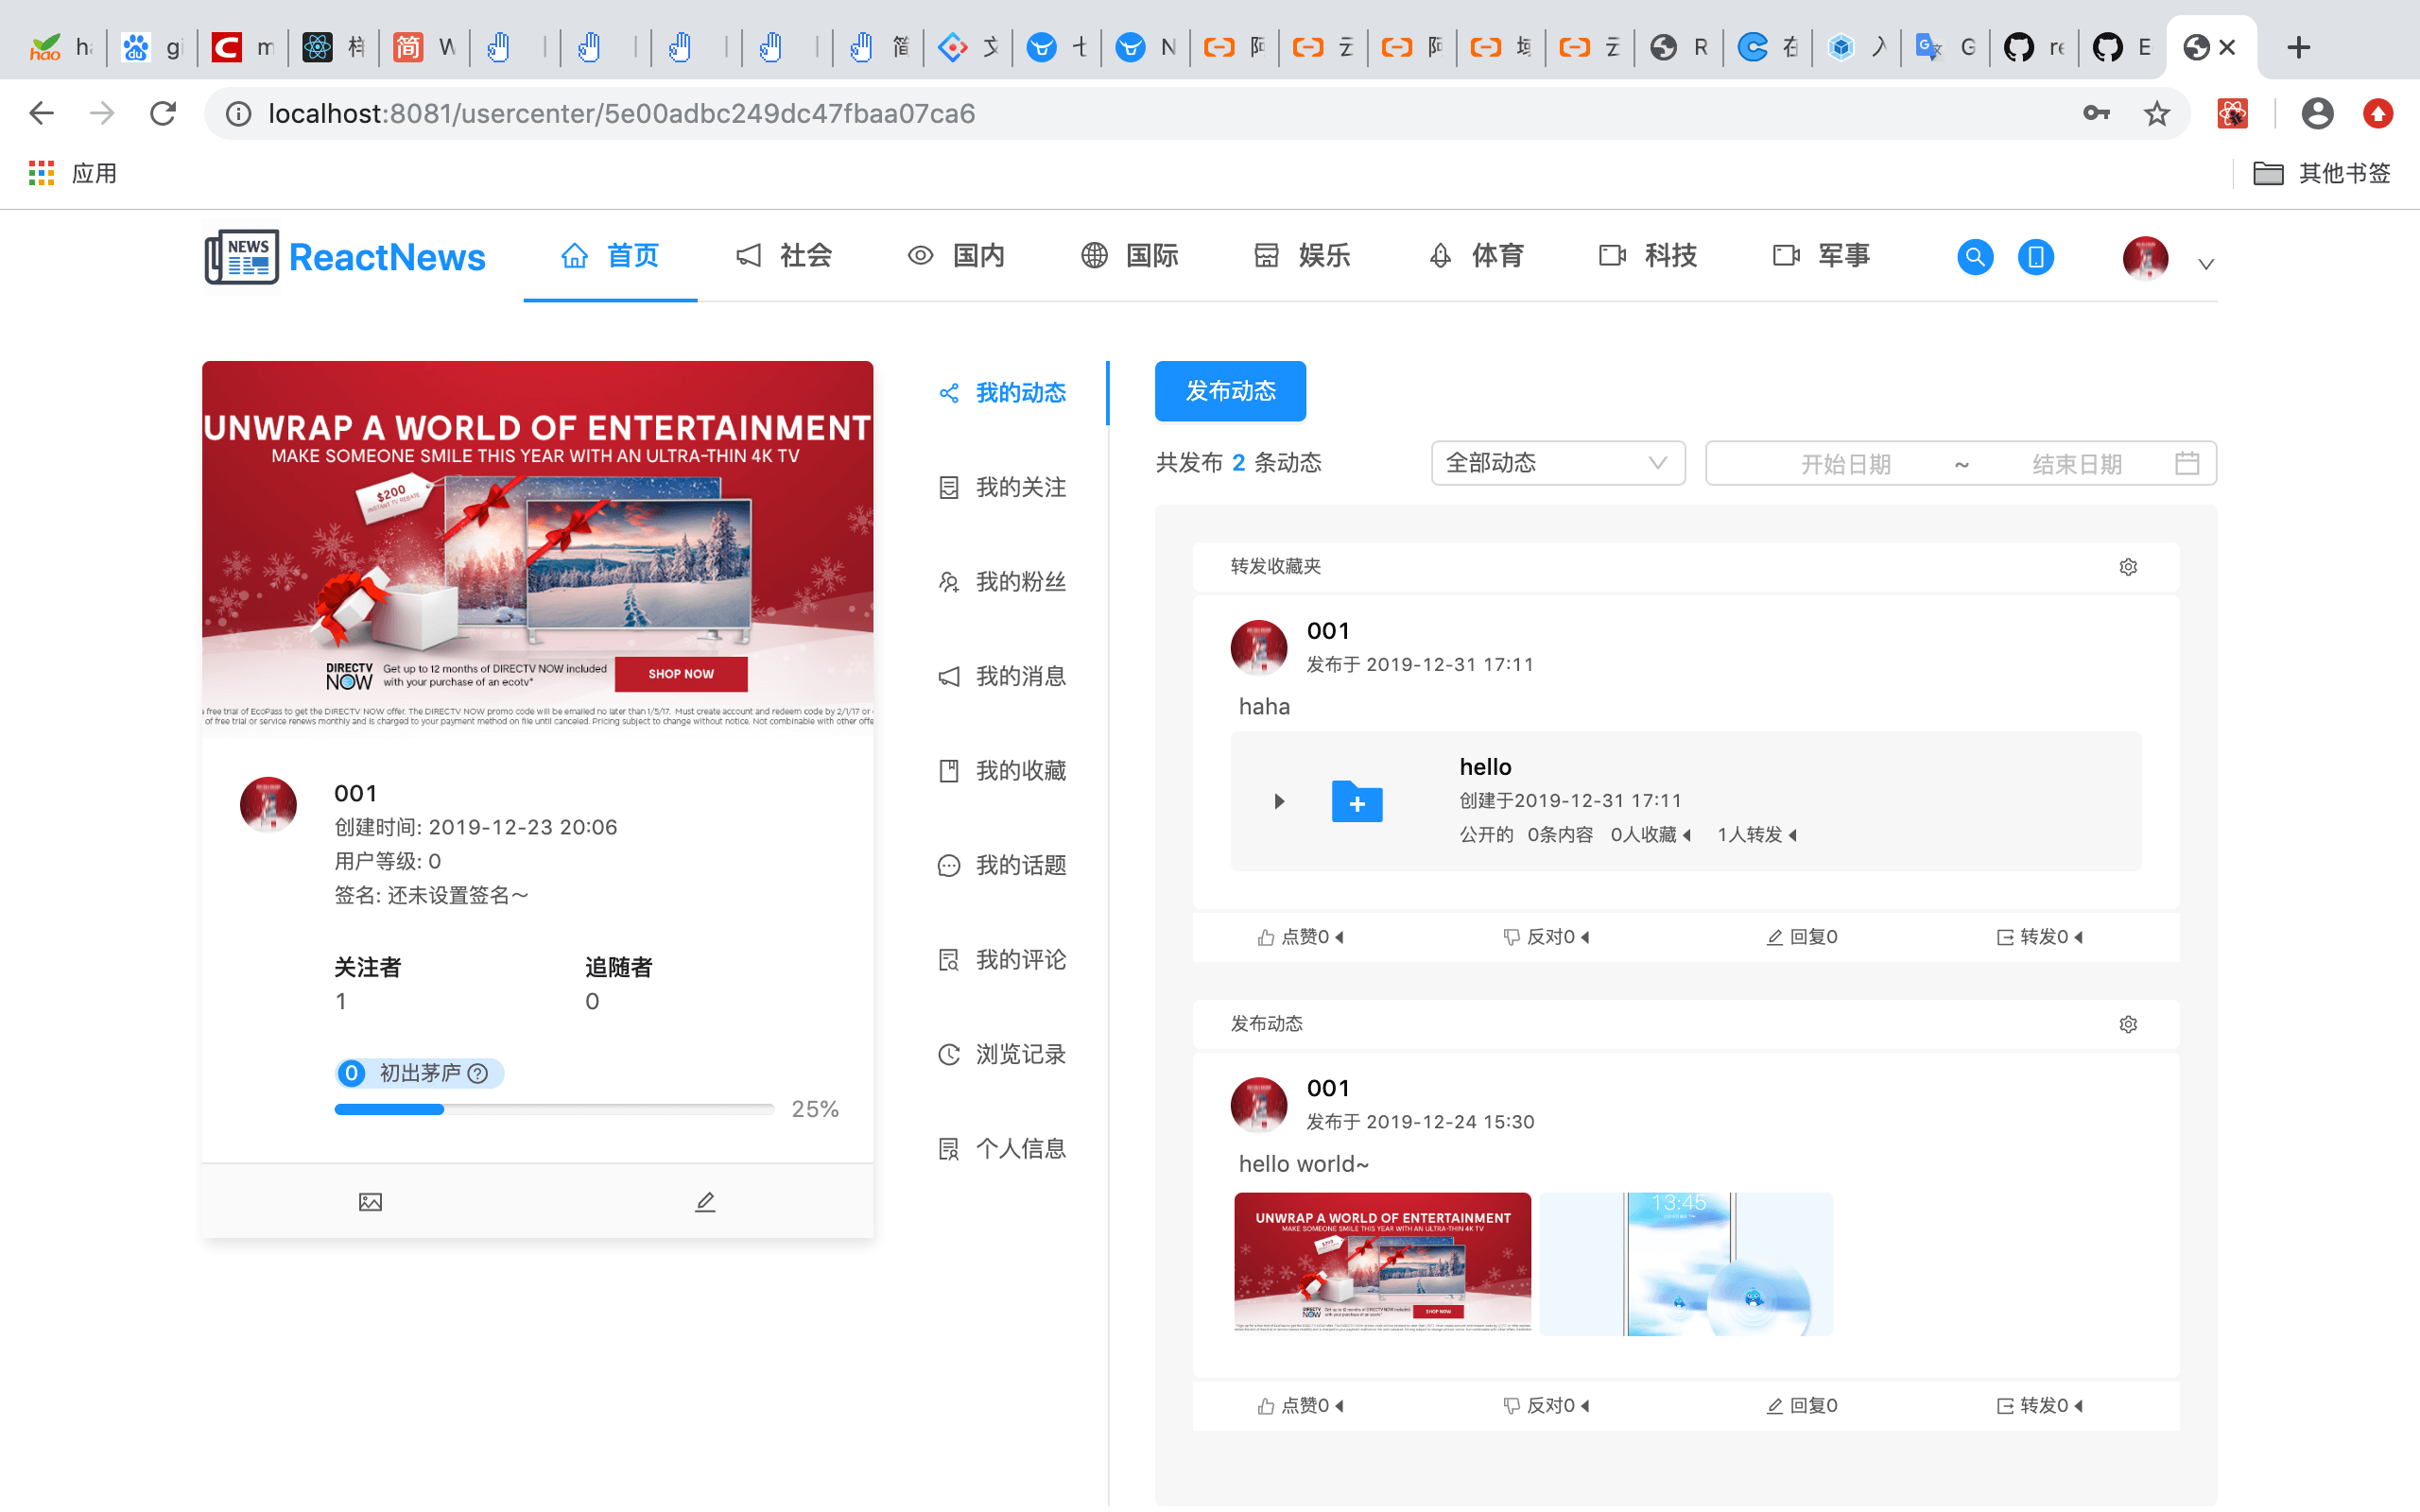This screenshot has height=1512, width=2420.
Task: Open settings gear on 转发收藏夹 post
Action: click(x=2128, y=567)
